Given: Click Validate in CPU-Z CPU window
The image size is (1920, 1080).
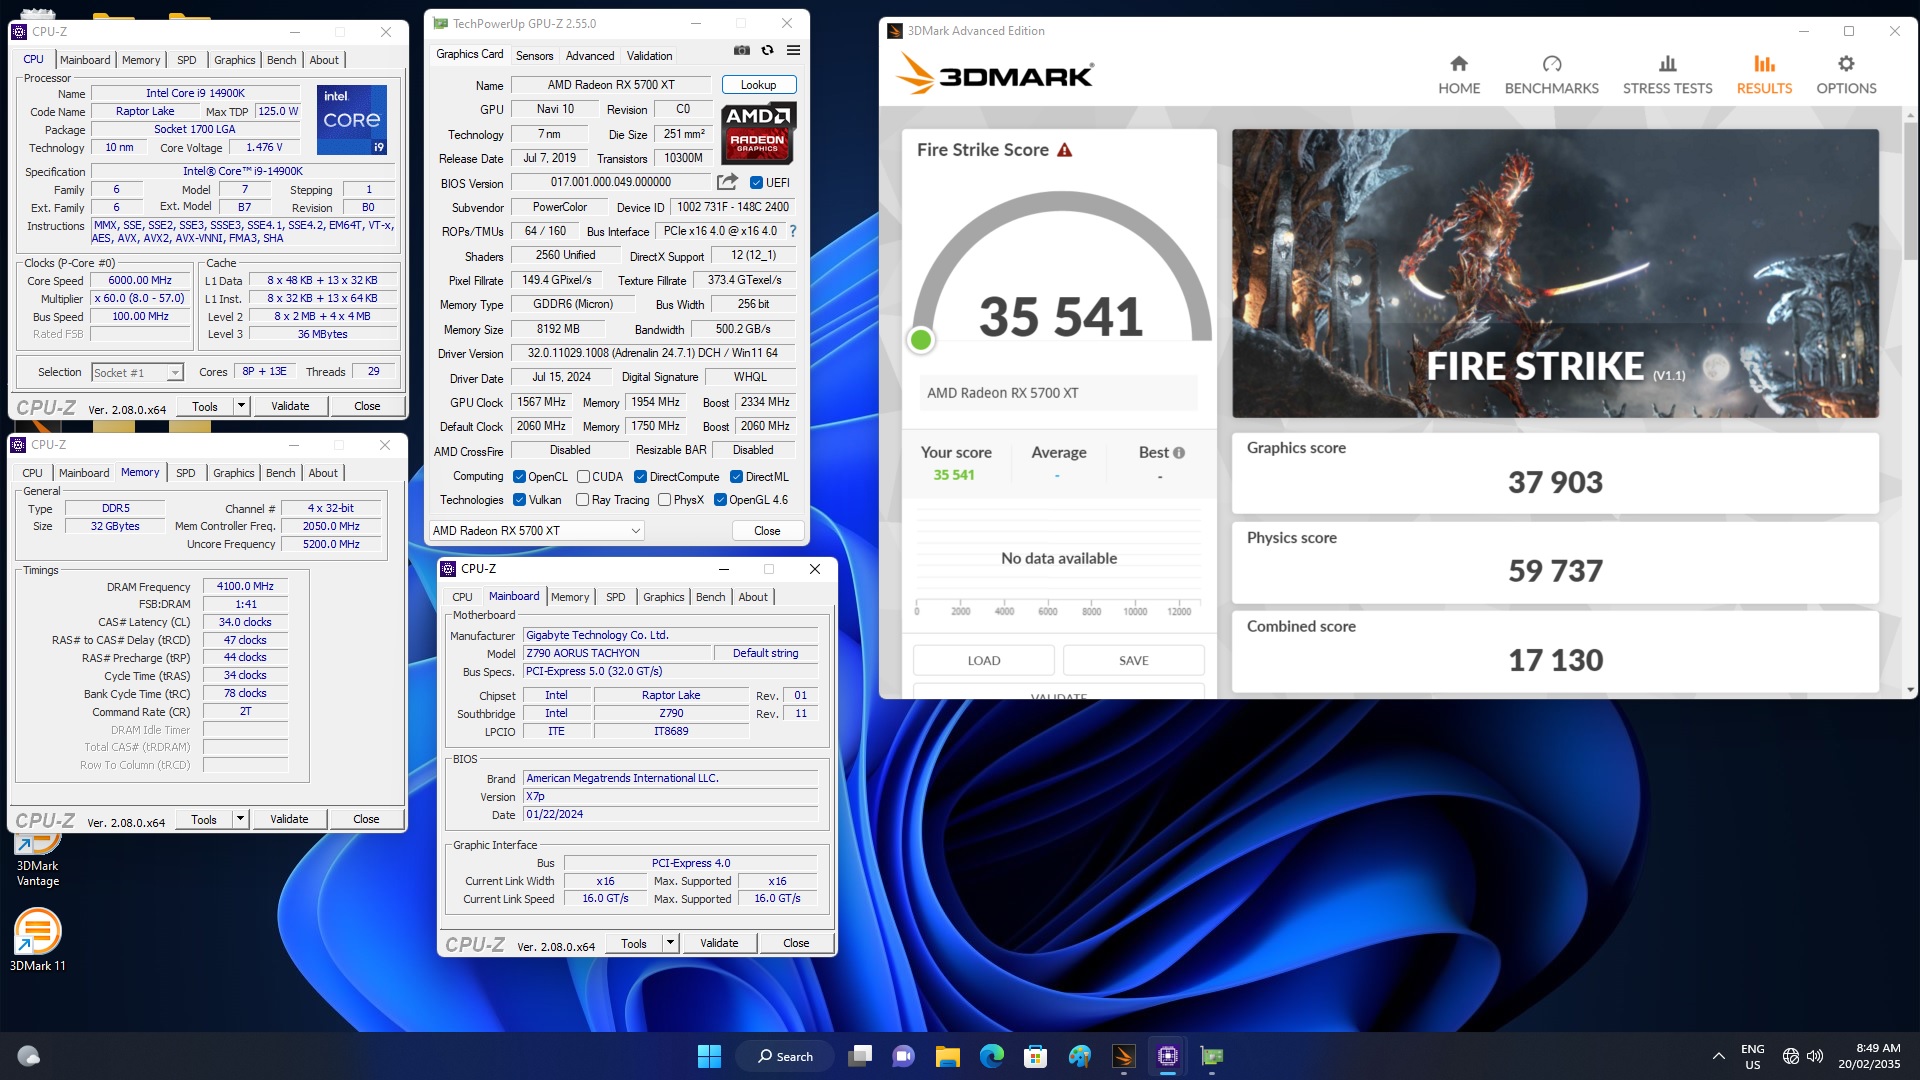Looking at the screenshot, I should (290, 406).
